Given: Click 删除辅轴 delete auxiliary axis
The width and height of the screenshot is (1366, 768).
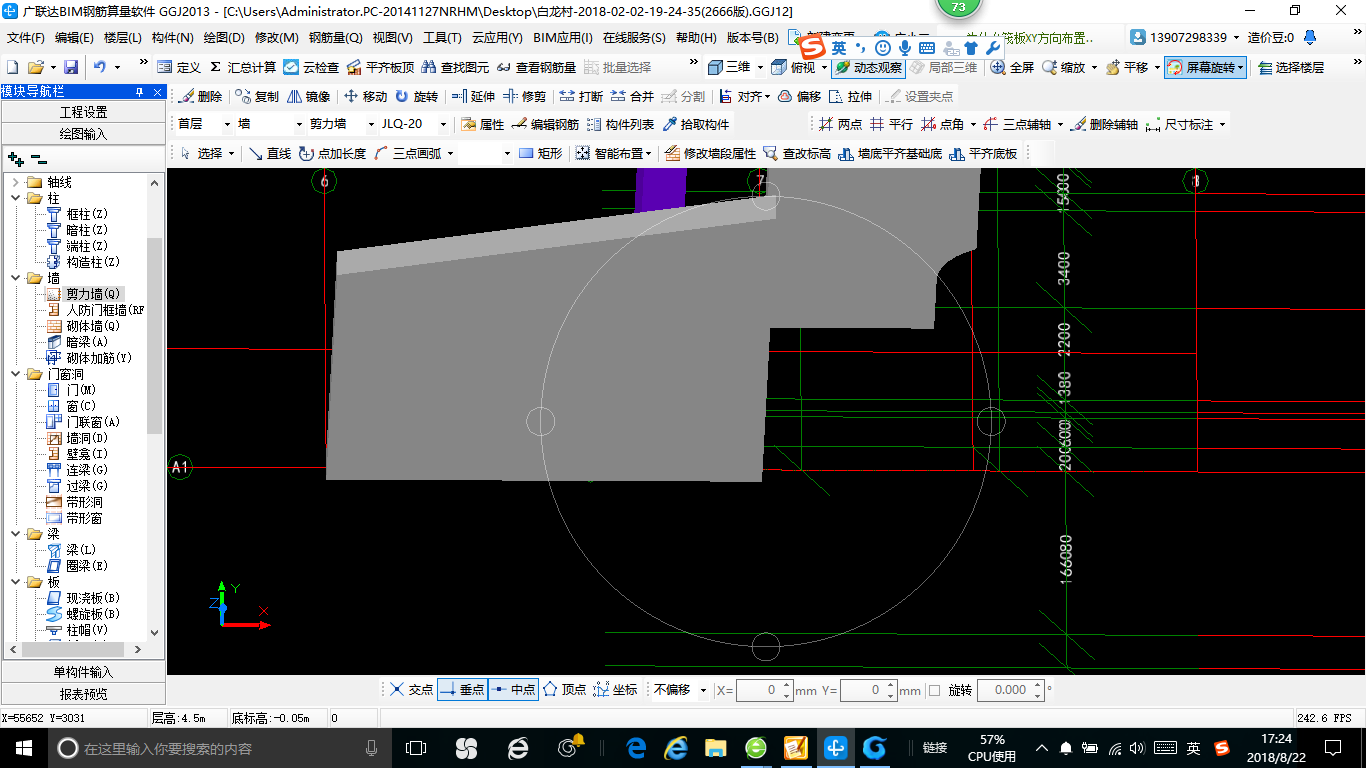Looking at the screenshot, I should (1104, 125).
